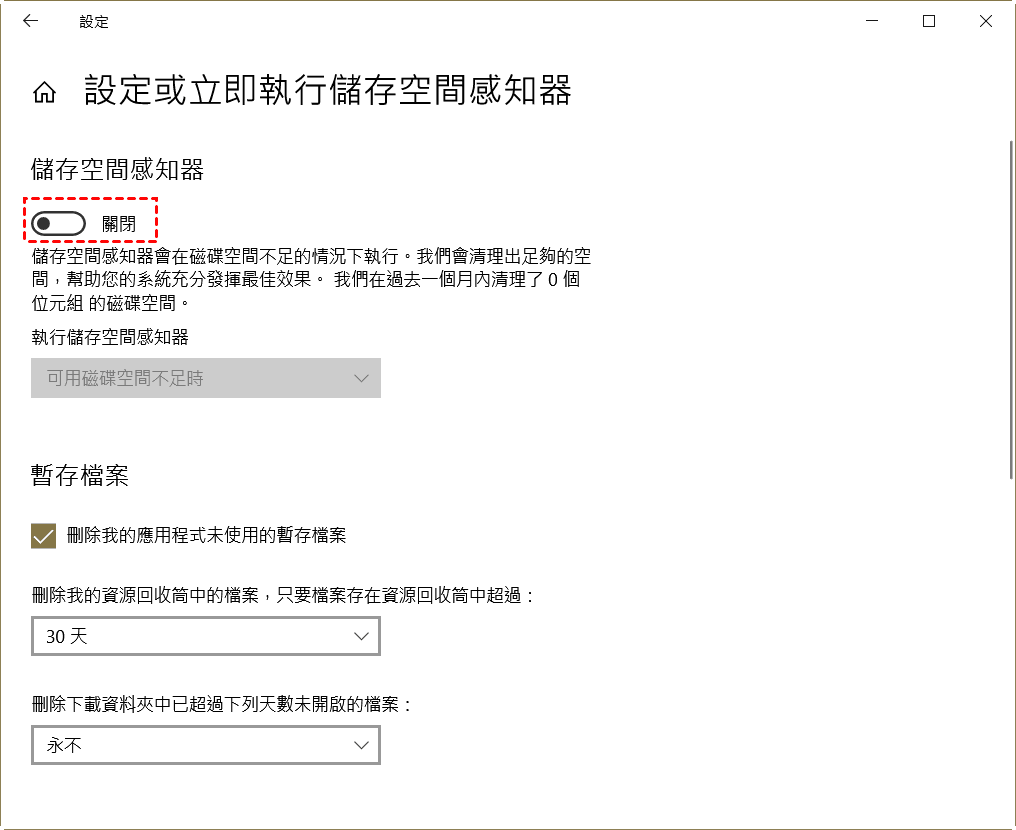Image resolution: width=1016 pixels, height=830 pixels.
Task: Close the 設定 window
Action: tap(986, 21)
